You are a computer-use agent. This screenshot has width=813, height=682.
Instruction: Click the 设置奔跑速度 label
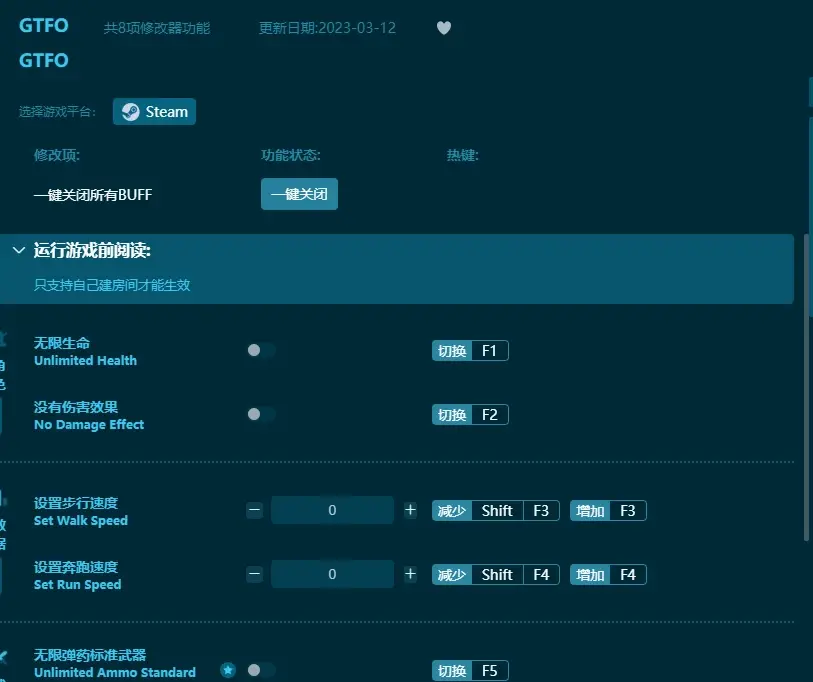click(76, 567)
